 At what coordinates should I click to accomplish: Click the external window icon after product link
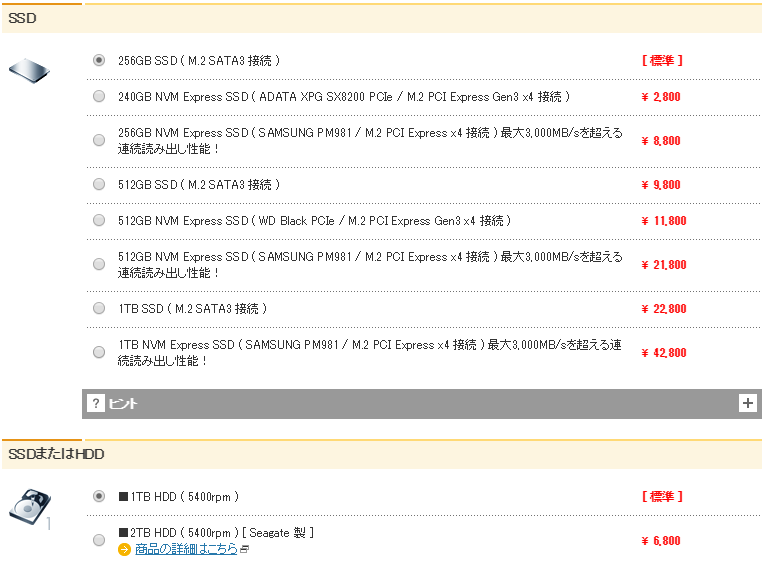pyautogui.click(x=245, y=549)
